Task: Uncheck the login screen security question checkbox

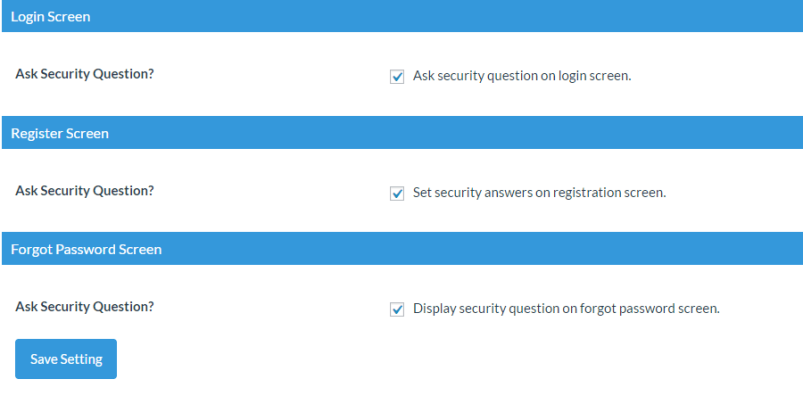Action: coord(397,76)
